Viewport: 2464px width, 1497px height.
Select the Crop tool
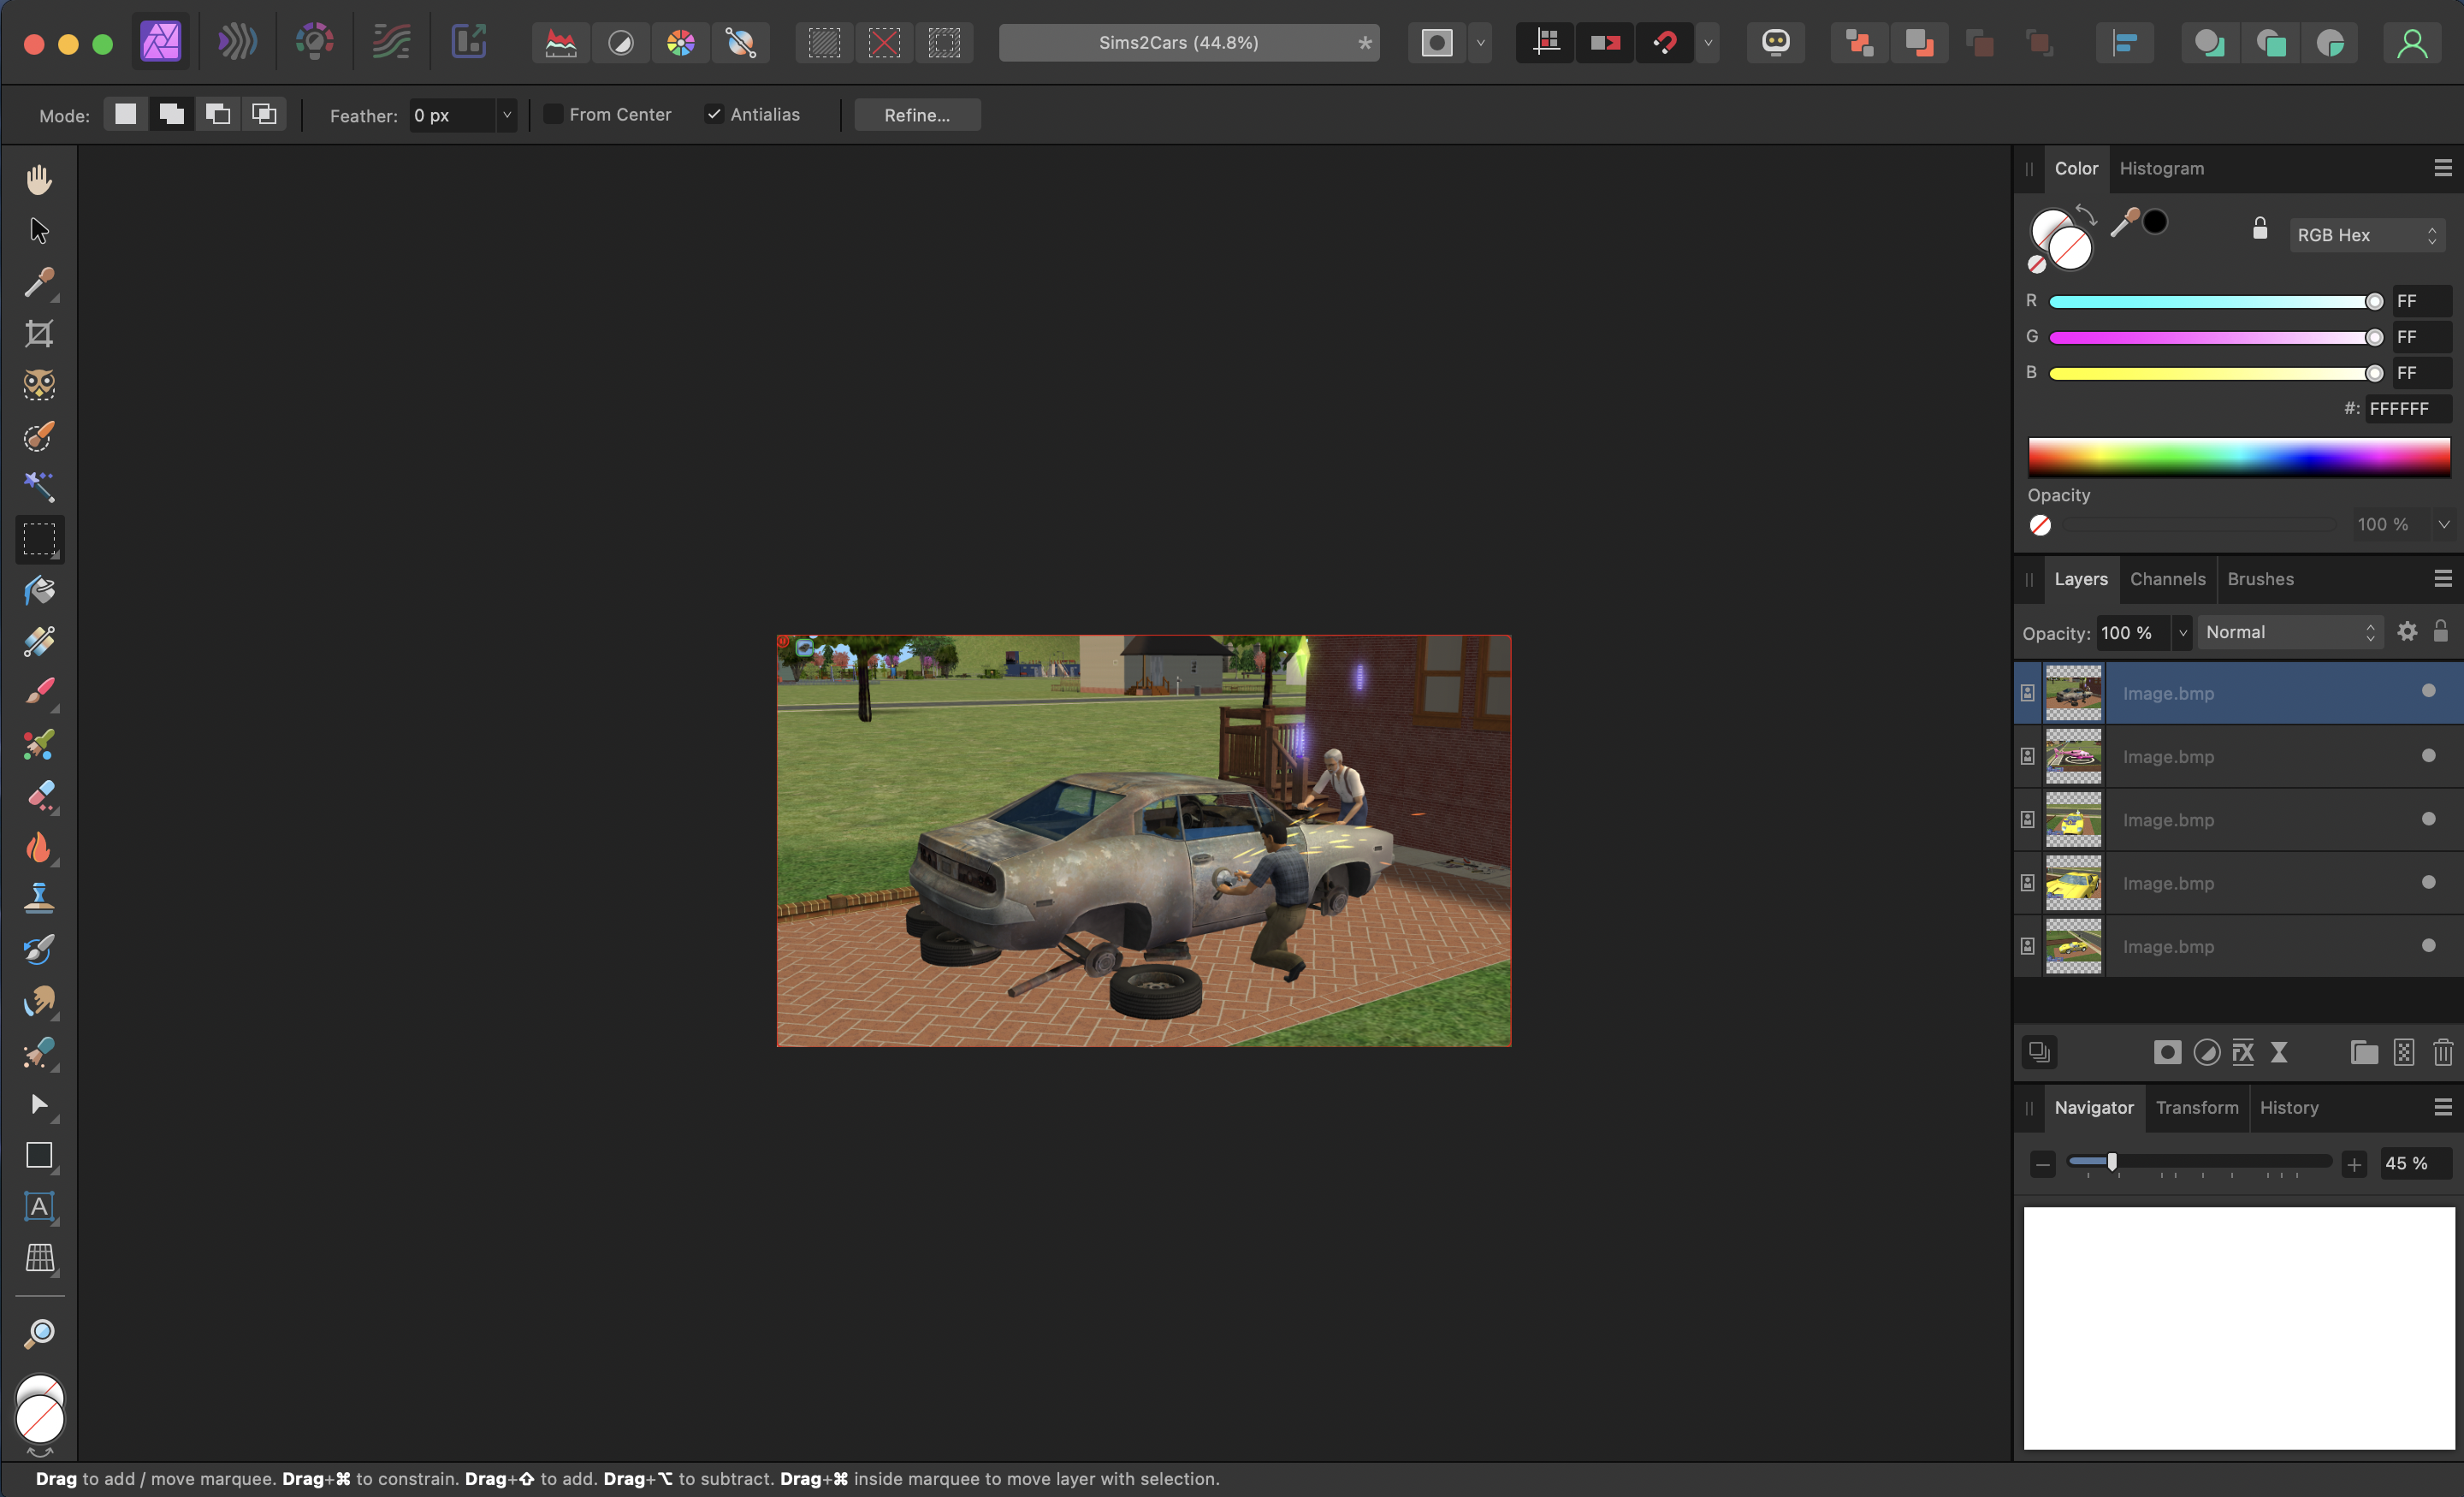[39, 334]
